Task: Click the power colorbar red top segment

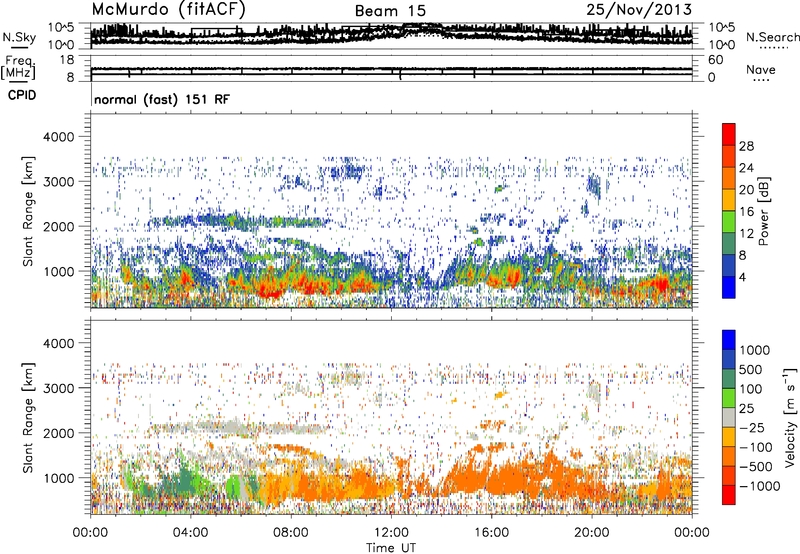Action: 729,135
